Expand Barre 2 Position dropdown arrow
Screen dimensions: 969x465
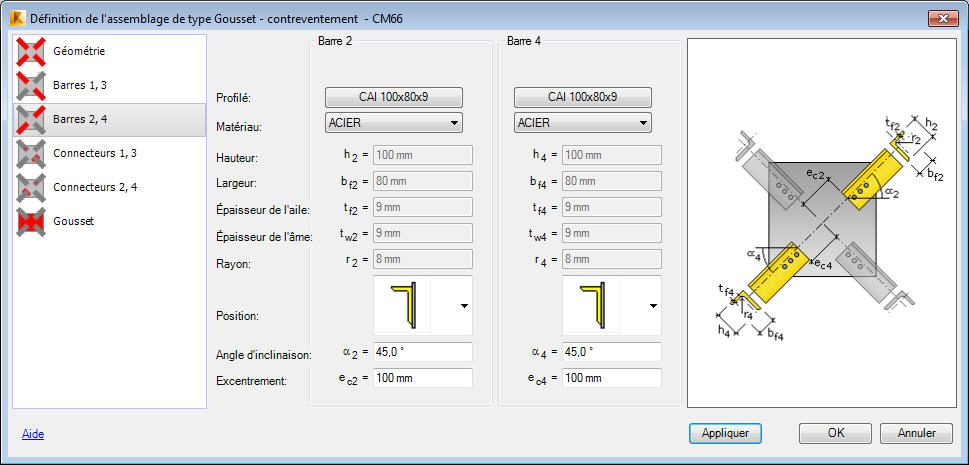(465, 305)
